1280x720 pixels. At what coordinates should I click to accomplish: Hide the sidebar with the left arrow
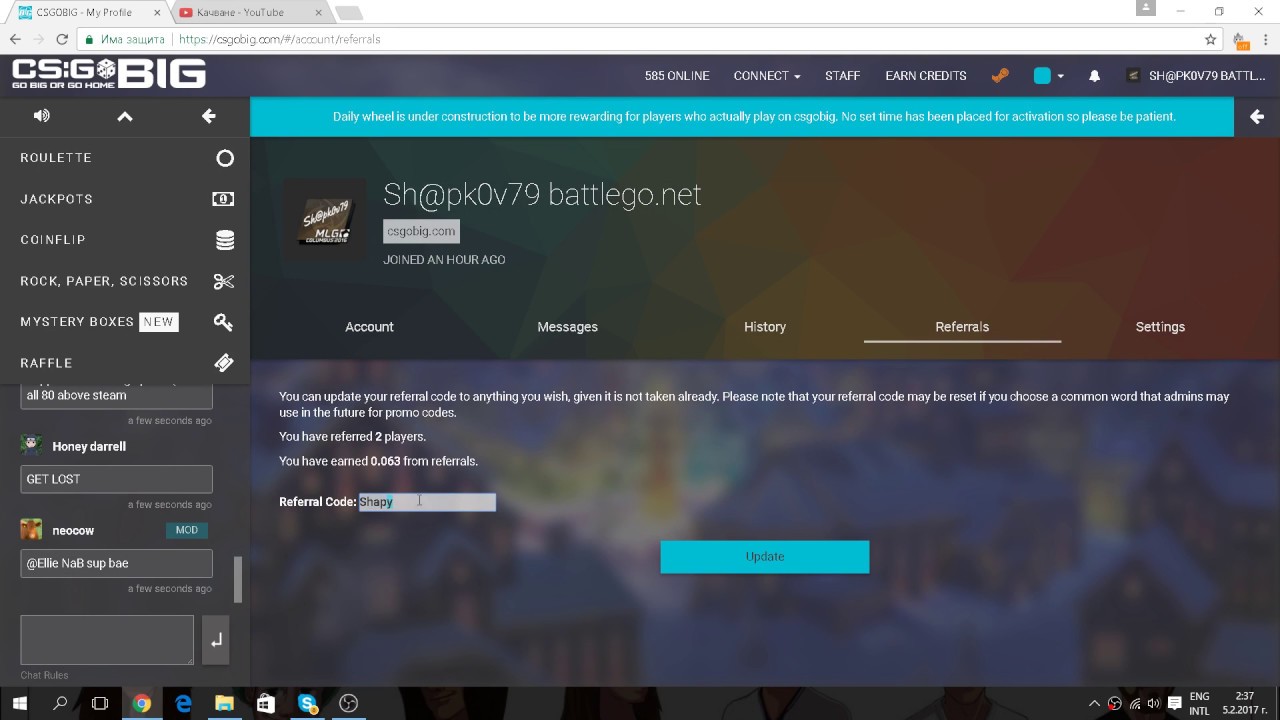click(x=208, y=116)
